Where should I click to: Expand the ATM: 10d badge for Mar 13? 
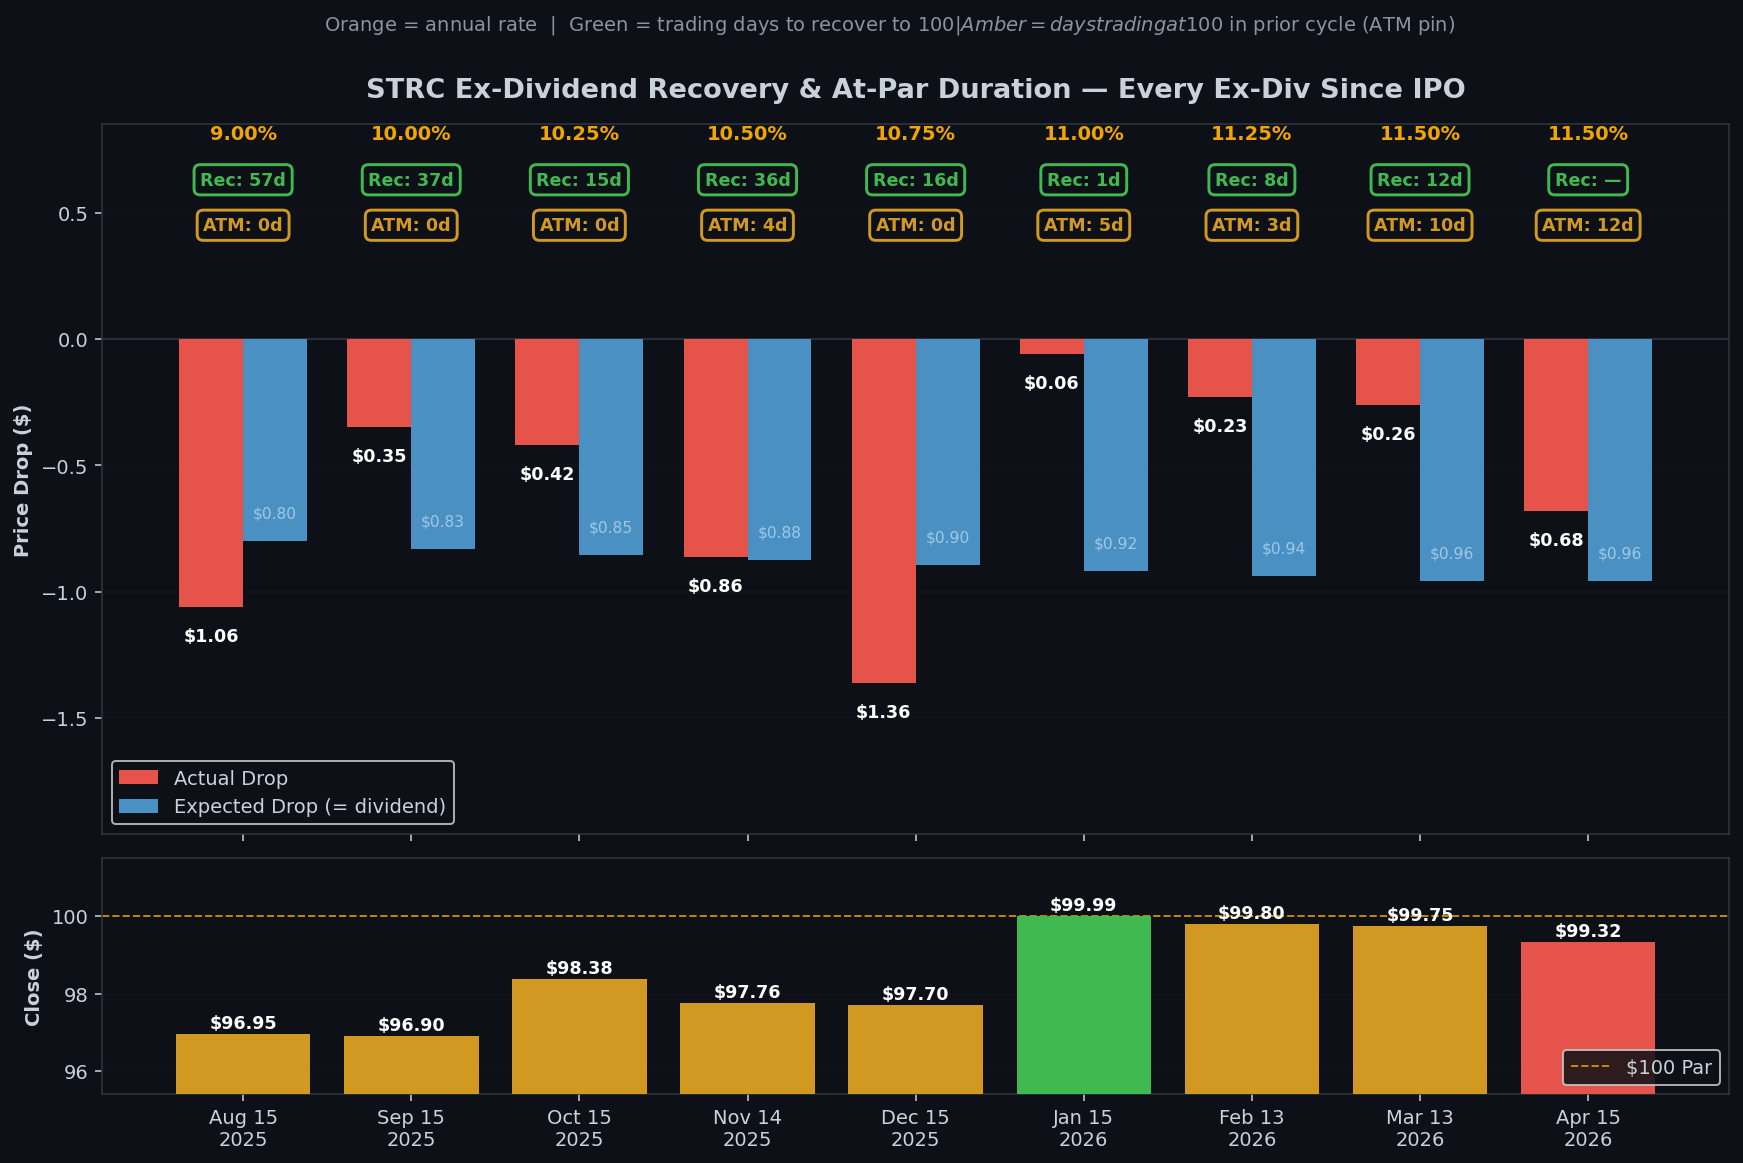[x=1419, y=225]
